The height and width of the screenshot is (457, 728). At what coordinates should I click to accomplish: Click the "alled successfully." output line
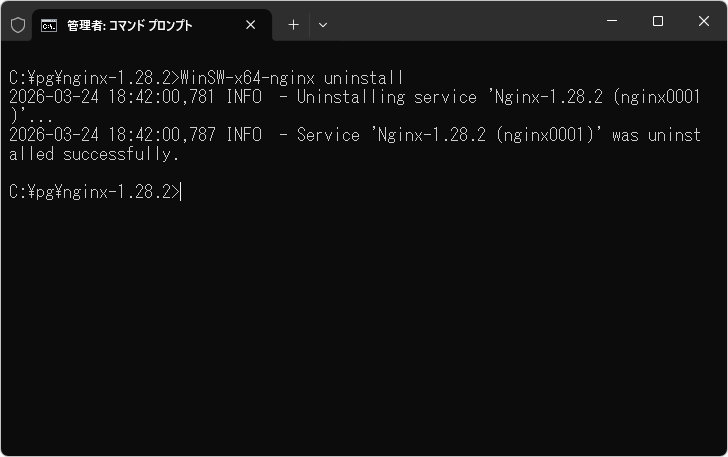point(94,154)
